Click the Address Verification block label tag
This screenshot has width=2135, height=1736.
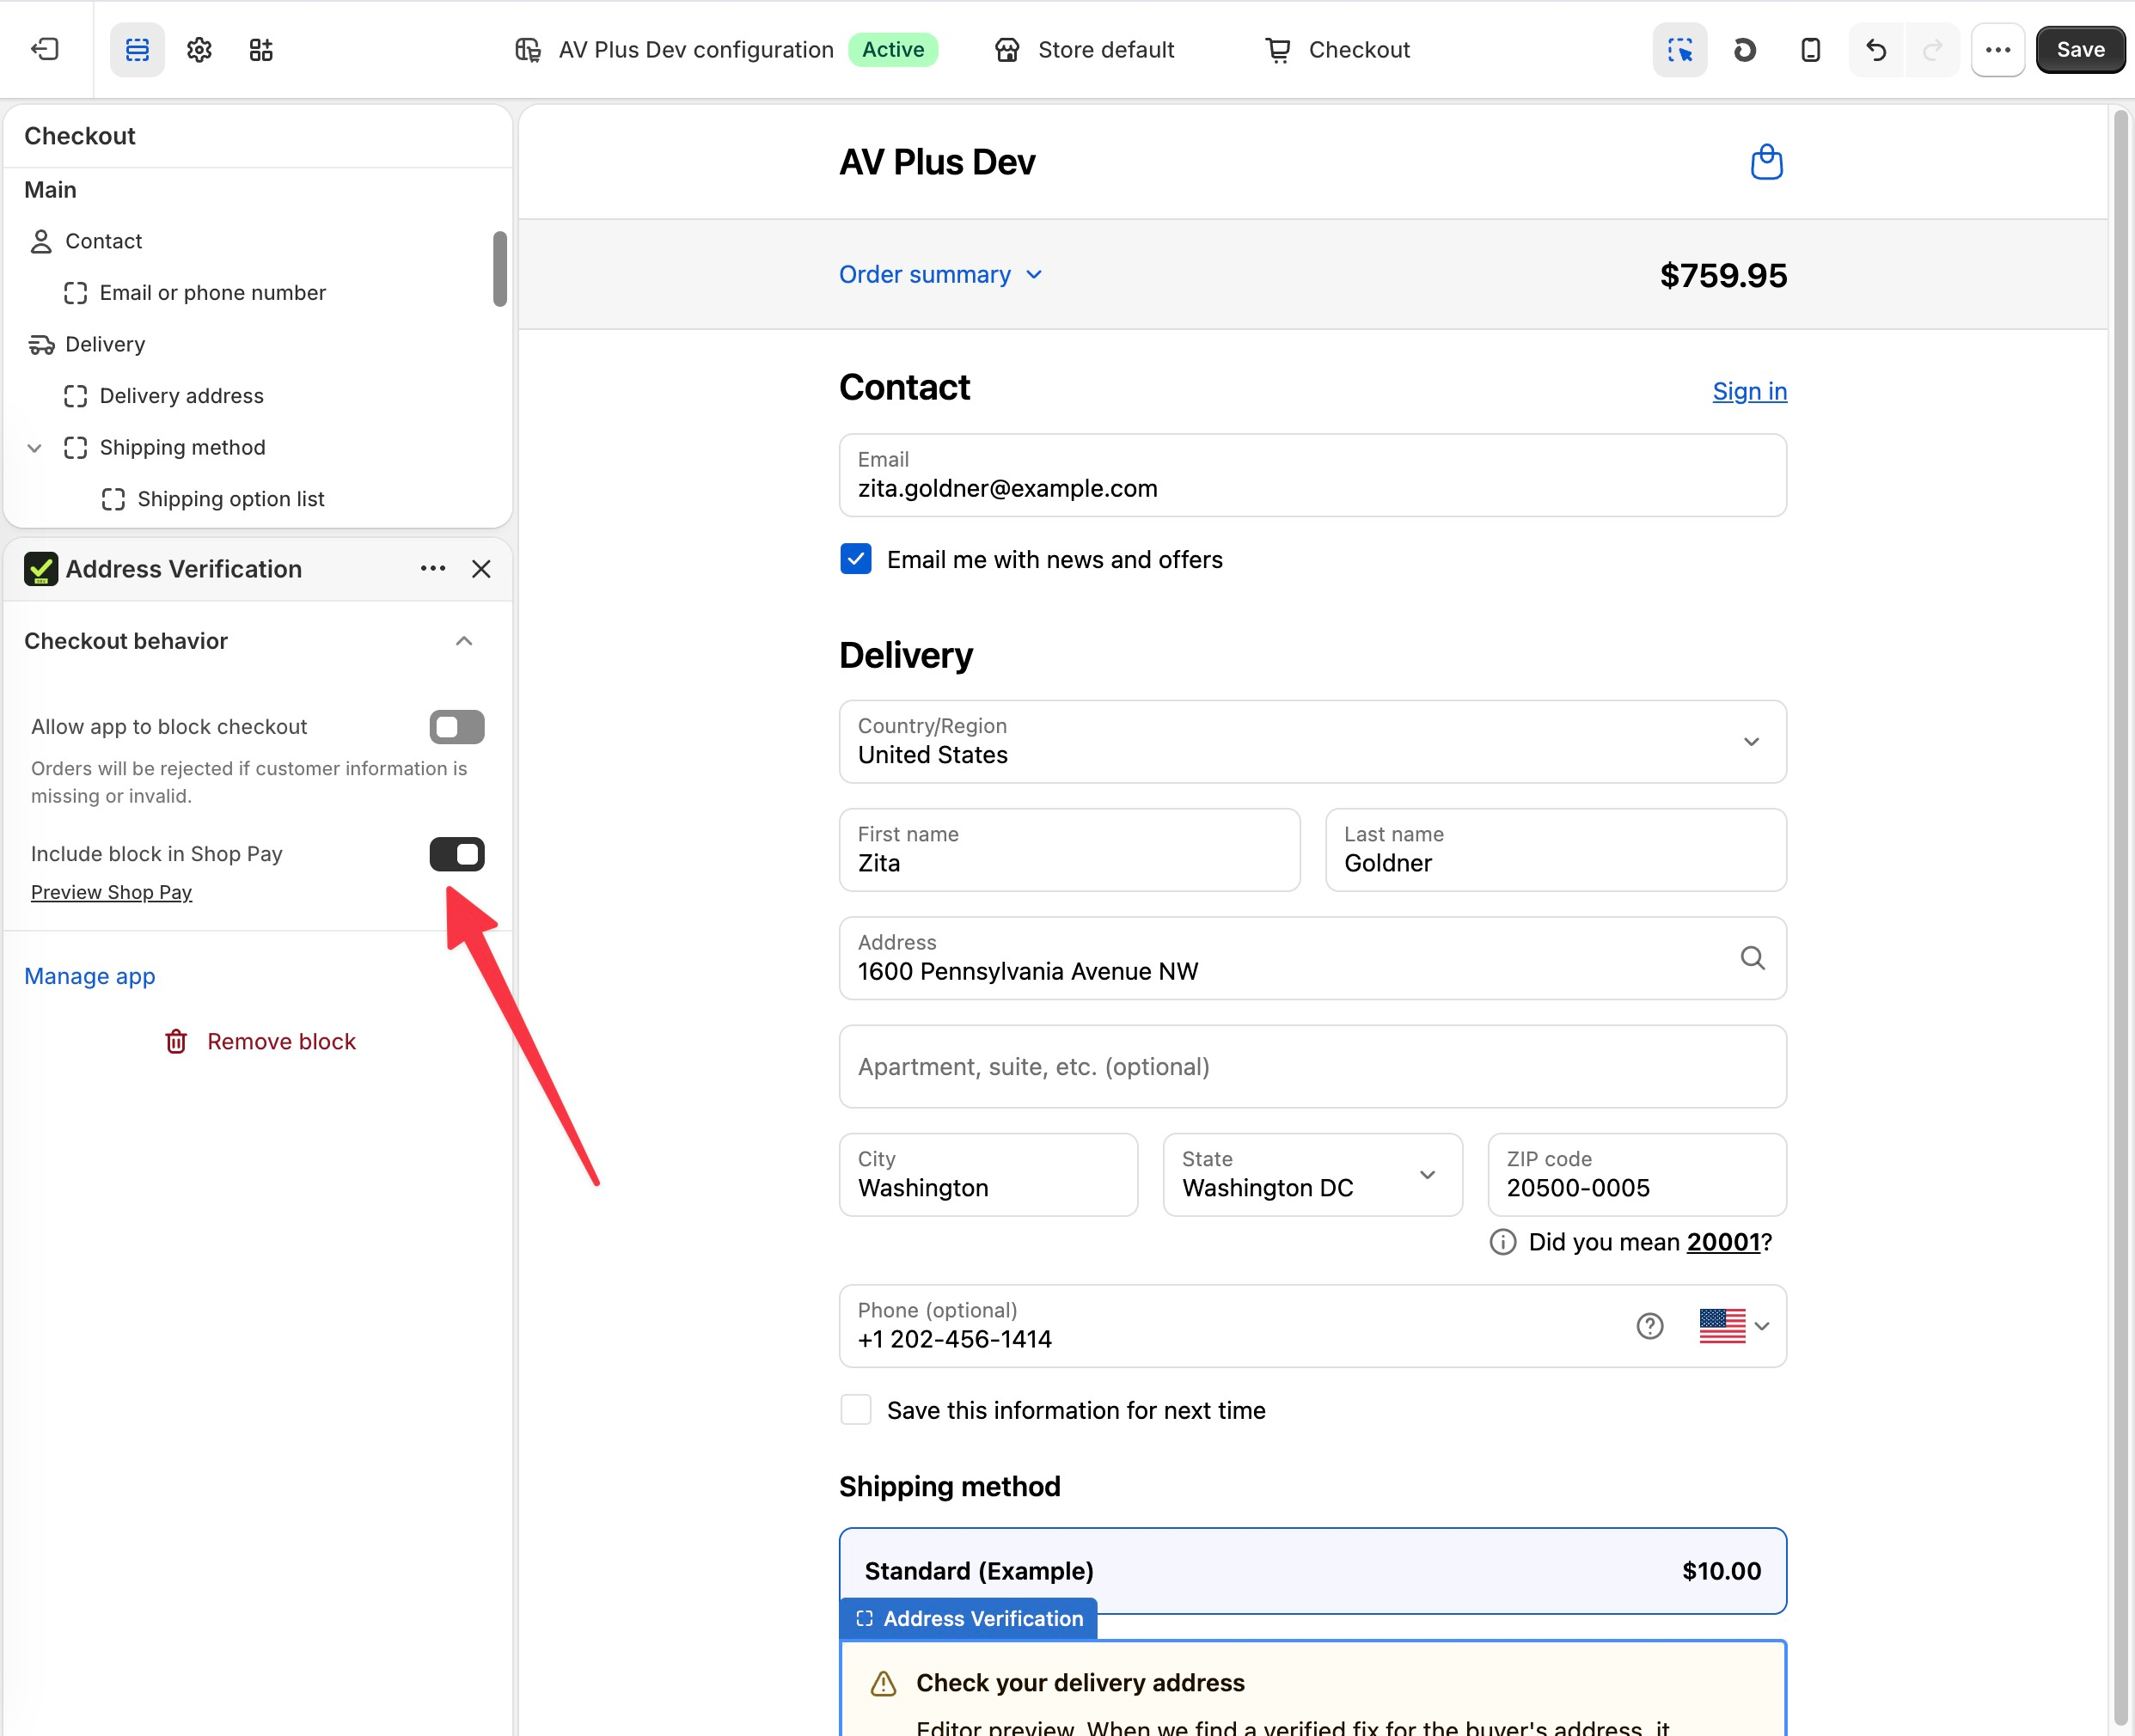(x=969, y=1618)
